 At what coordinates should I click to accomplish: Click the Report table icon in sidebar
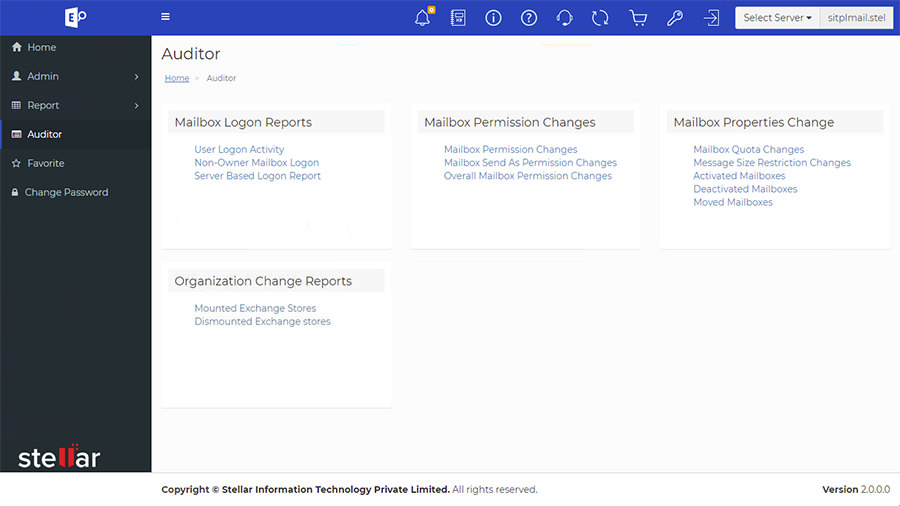(16, 105)
